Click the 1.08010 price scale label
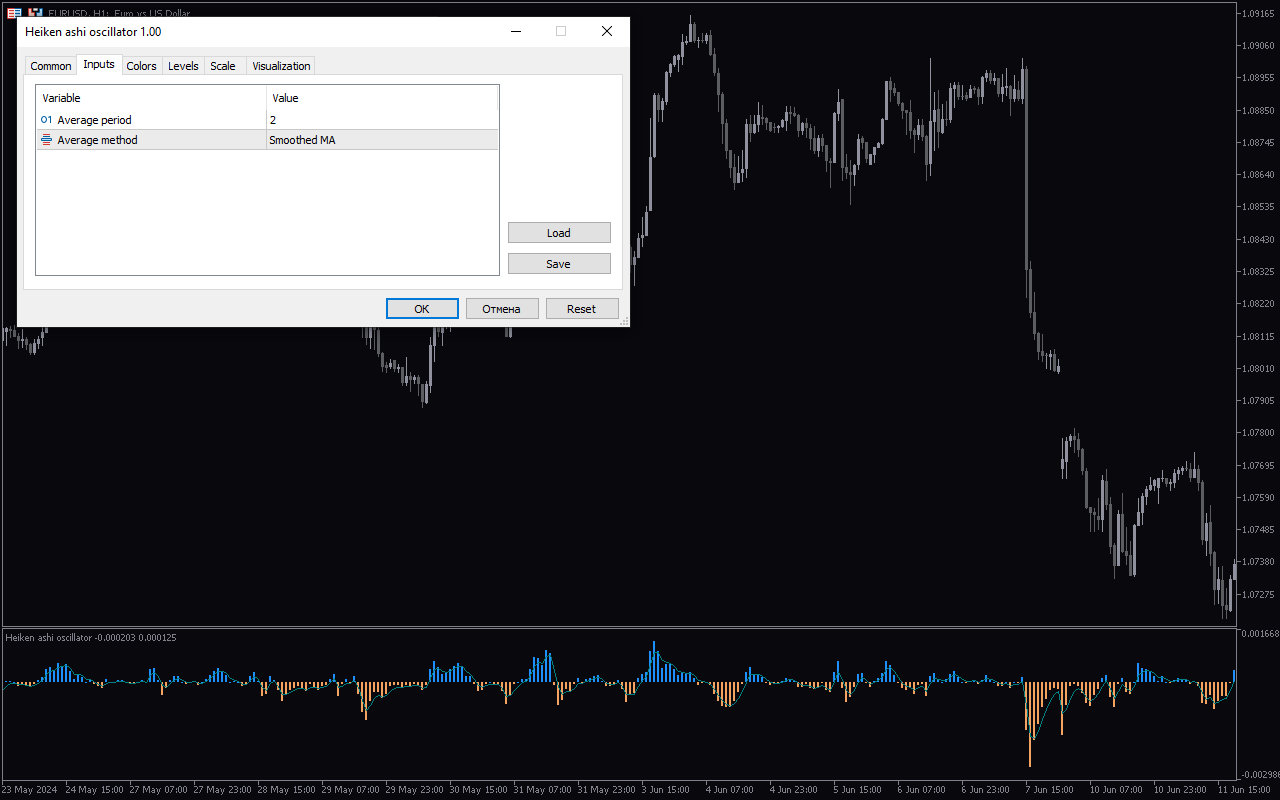The image size is (1280, 800). click(x=1257, y=368)
